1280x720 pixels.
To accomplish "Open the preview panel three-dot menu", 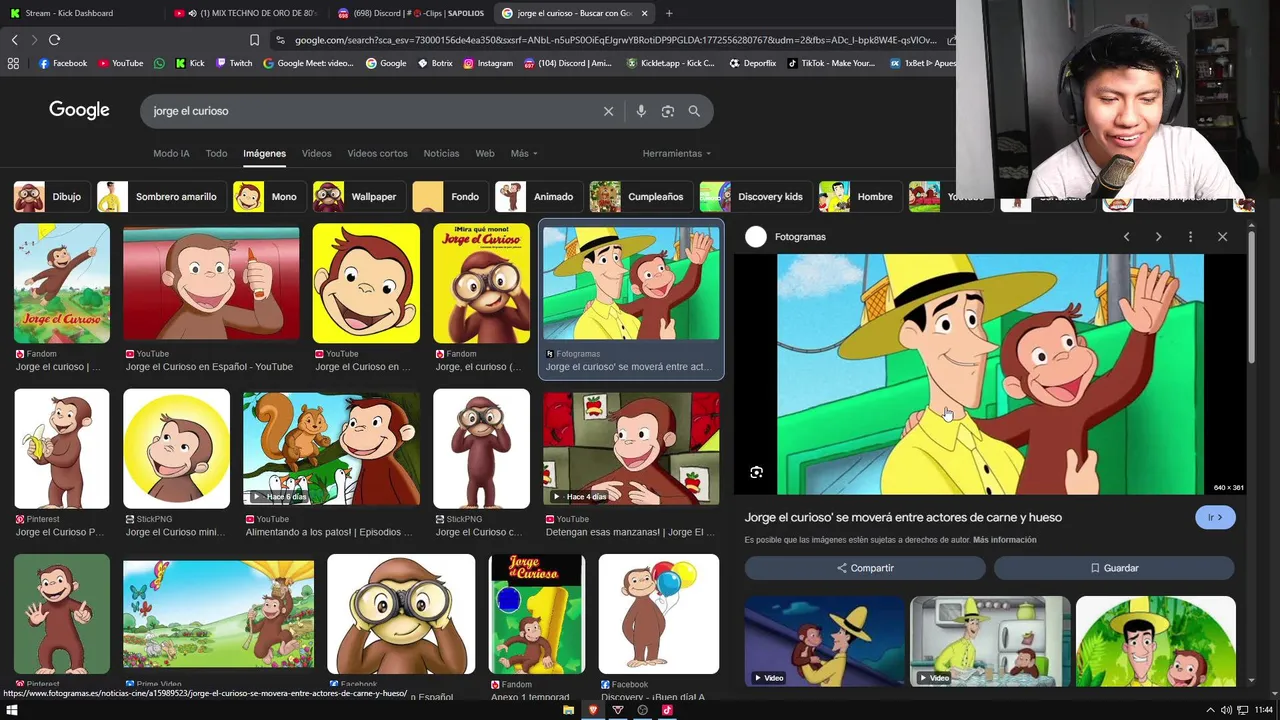I will 1190,237.
